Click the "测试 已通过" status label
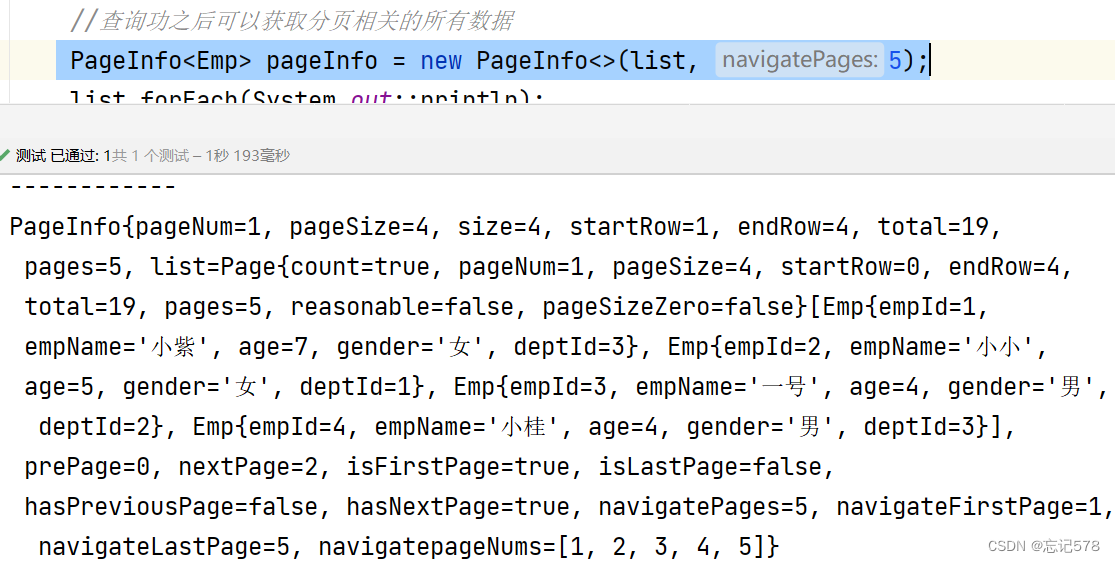This screenshot has height=562, width=1115. point(57,155)
